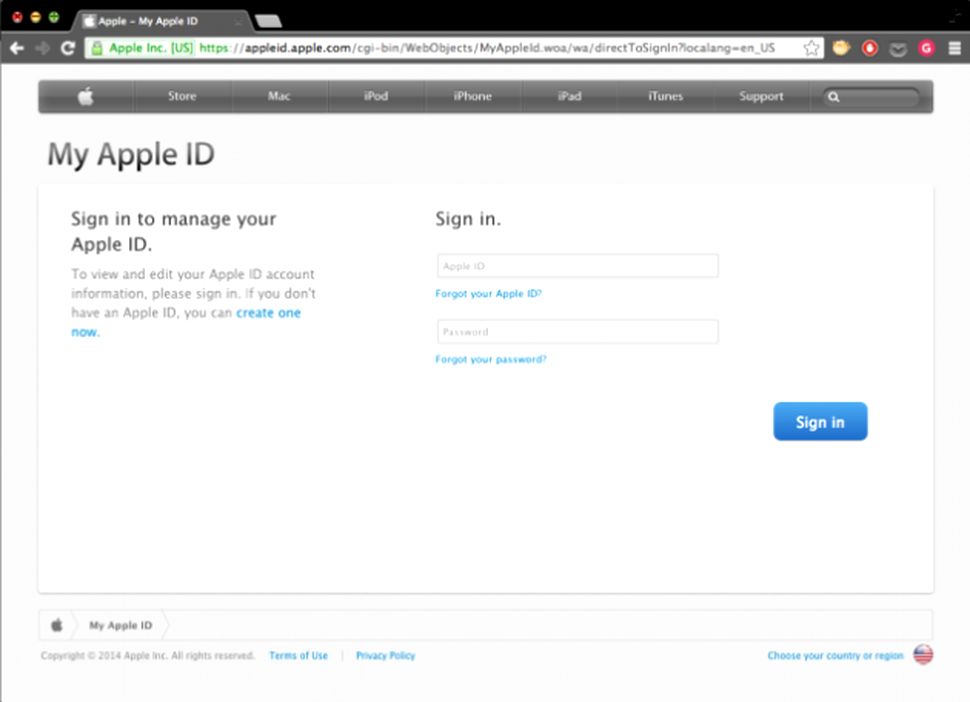
Task: Open the Chrome hamburger menu
Action: pos(955,48)
